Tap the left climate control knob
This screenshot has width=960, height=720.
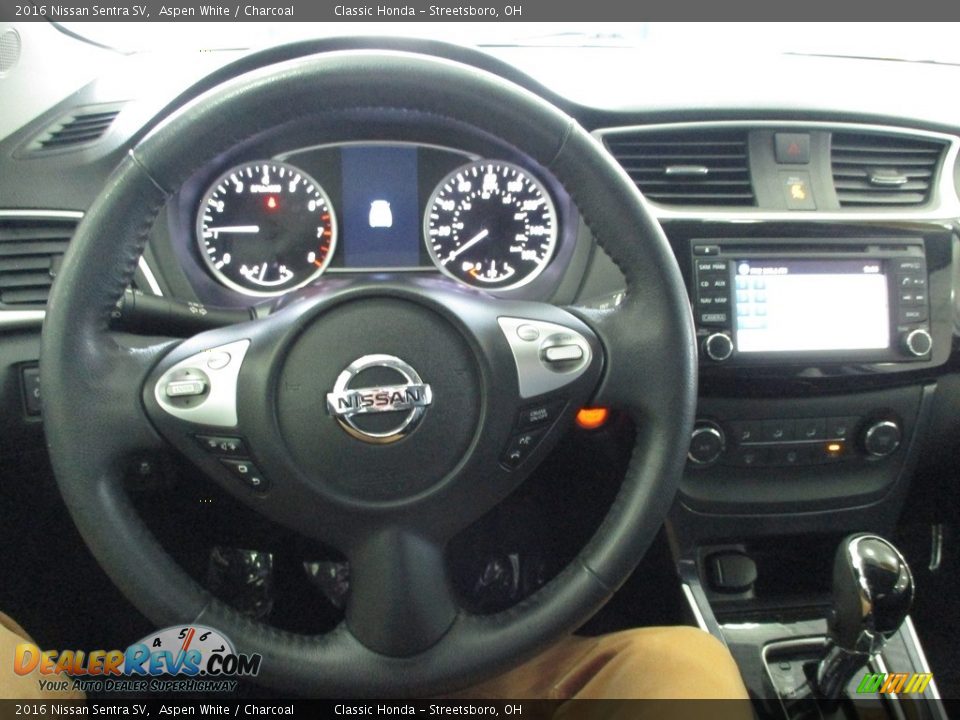pyautogui.click(x=705, y=442)
